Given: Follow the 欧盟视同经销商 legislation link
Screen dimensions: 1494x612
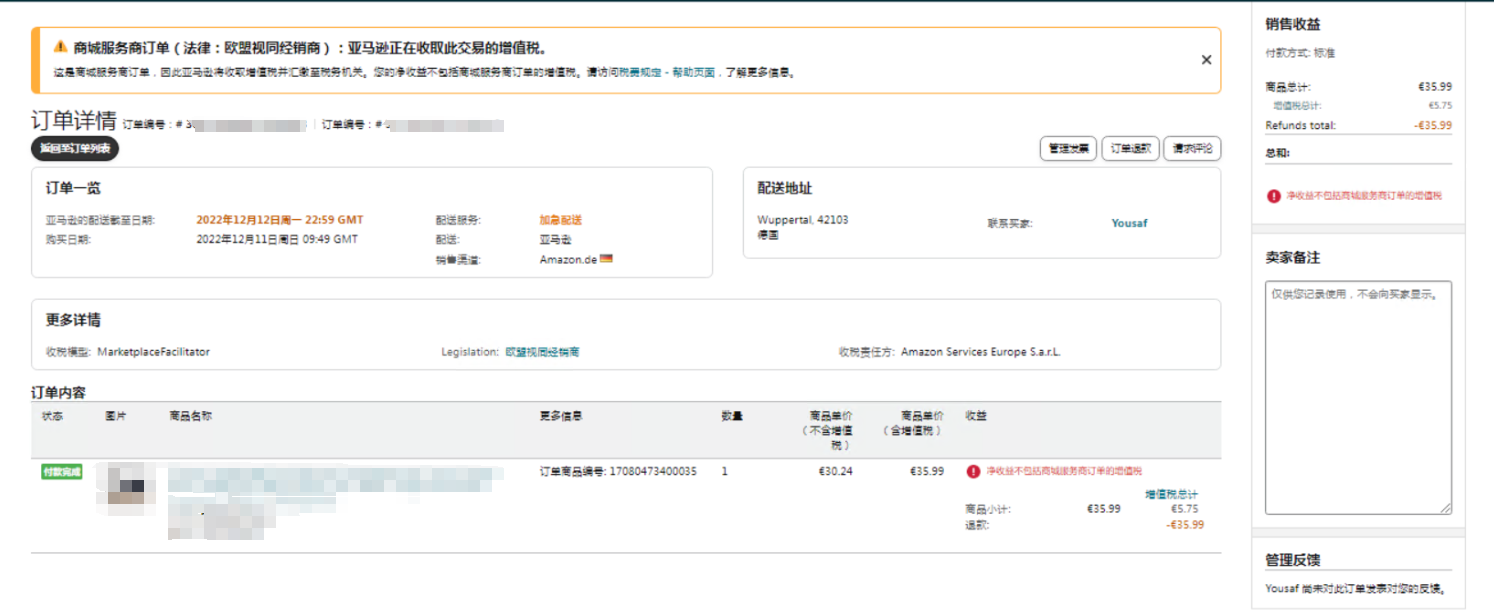Looking at the screenshot, I should 542,352.
